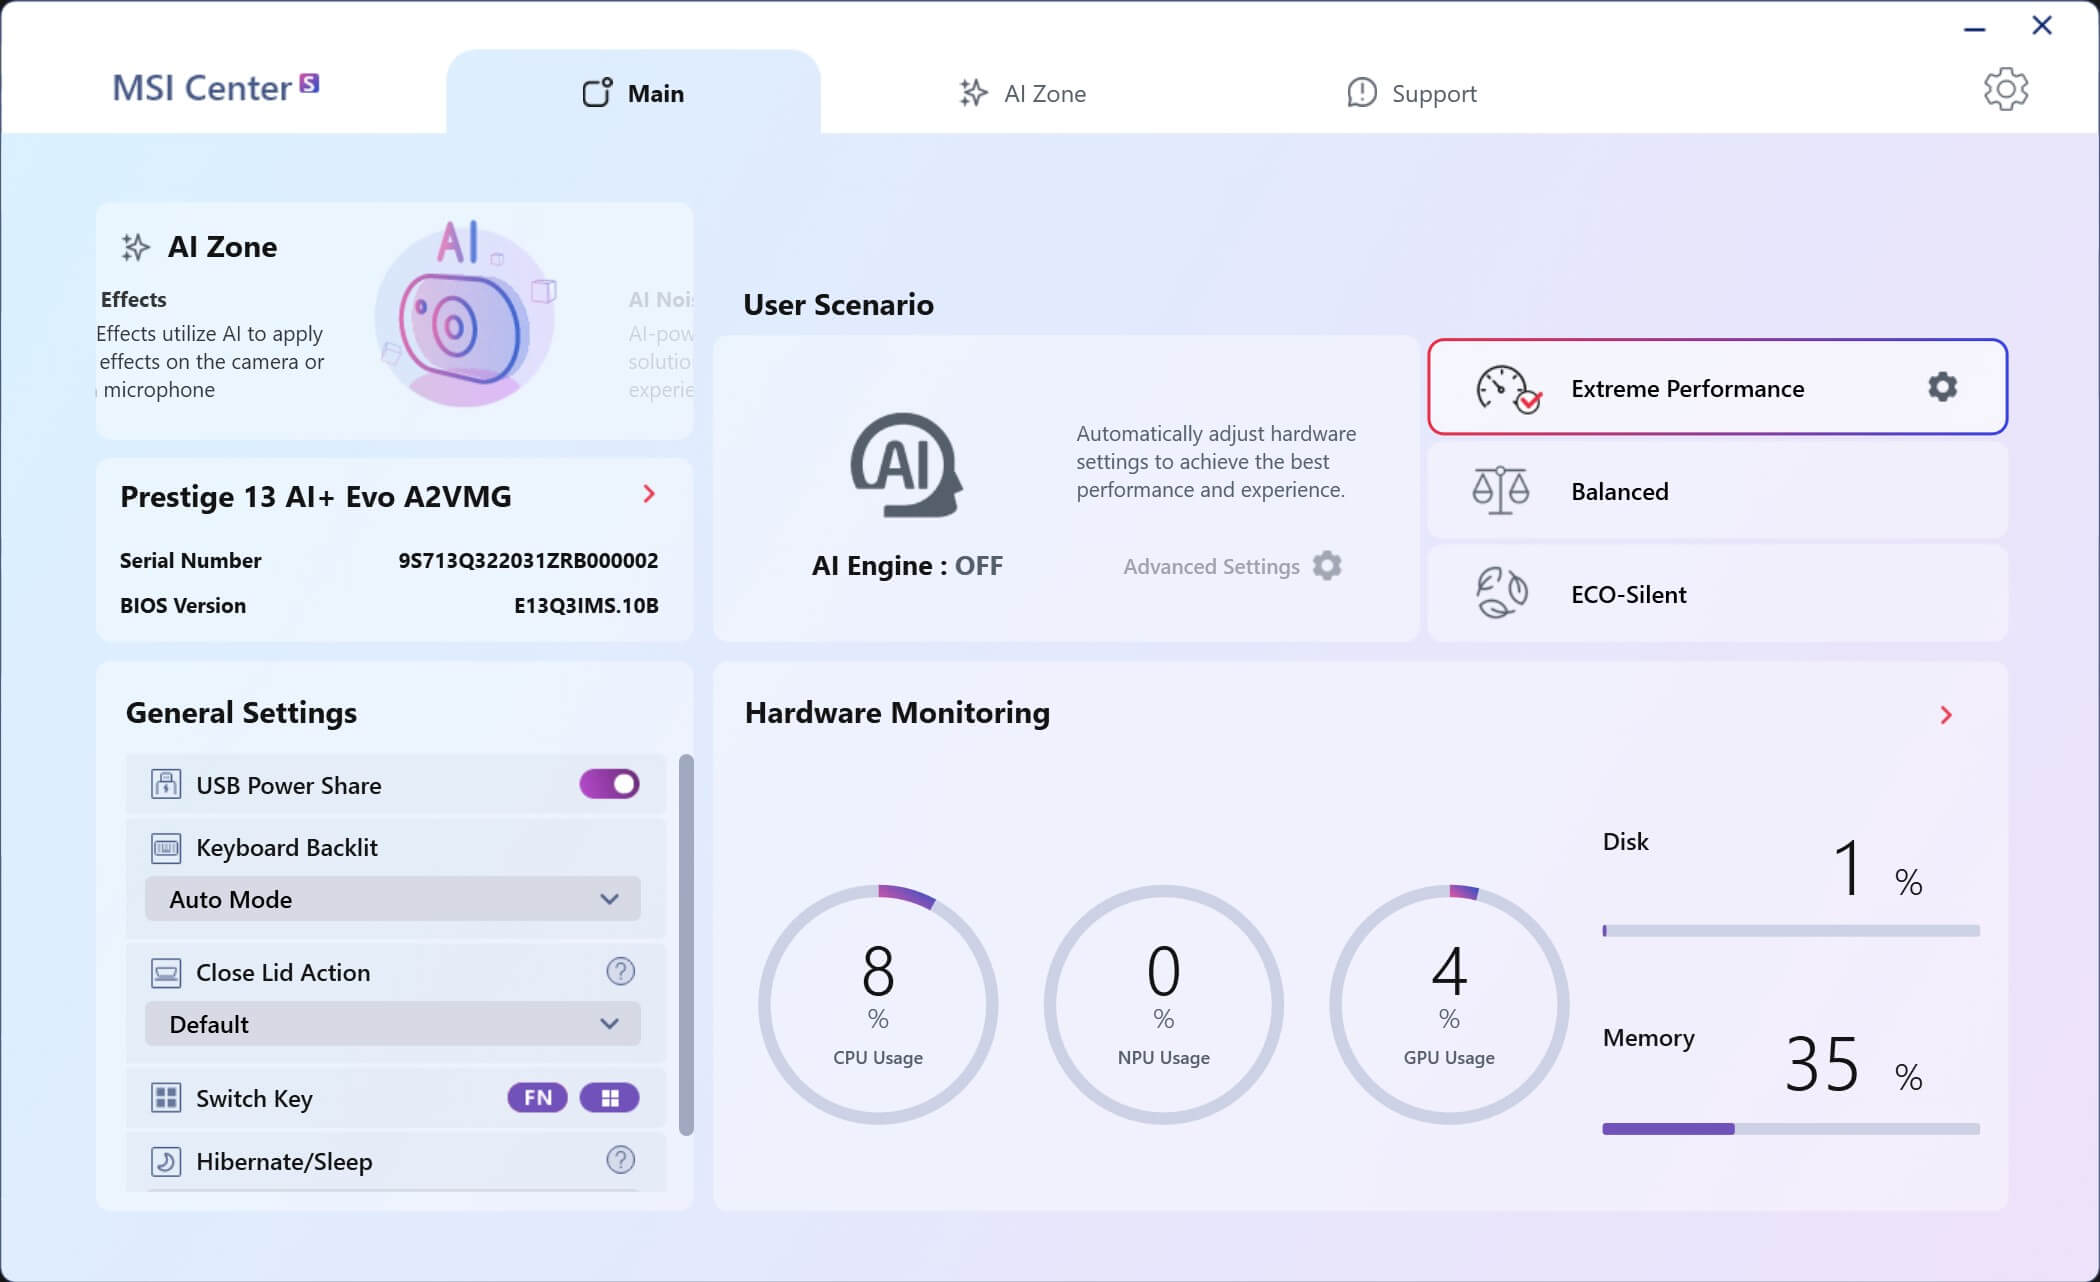Image resolution: width=2100 pixels, height=1282 pixels.
Task: Select ECO-Silent scenario icon
Action: coord(1500,592)
